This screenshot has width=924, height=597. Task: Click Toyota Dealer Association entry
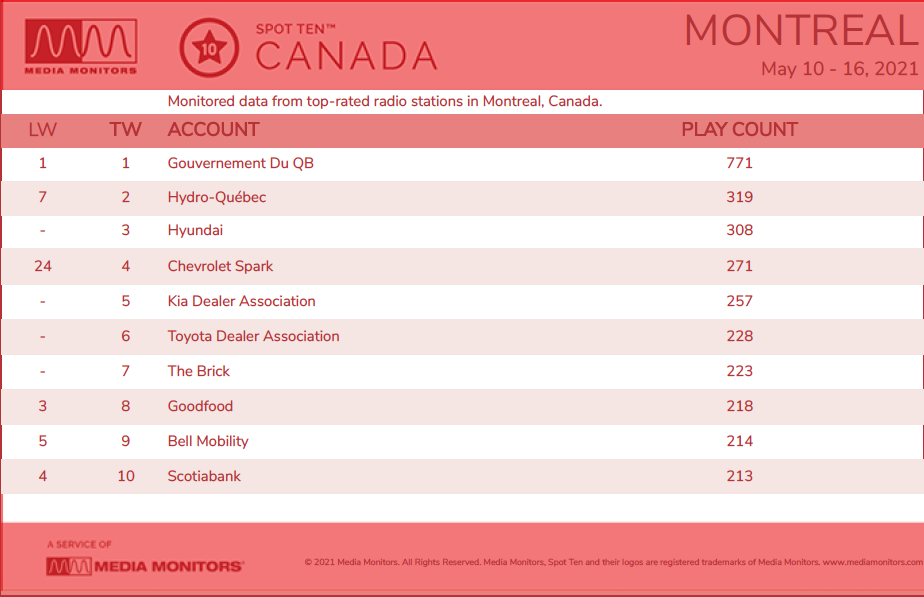pos(253,336)
